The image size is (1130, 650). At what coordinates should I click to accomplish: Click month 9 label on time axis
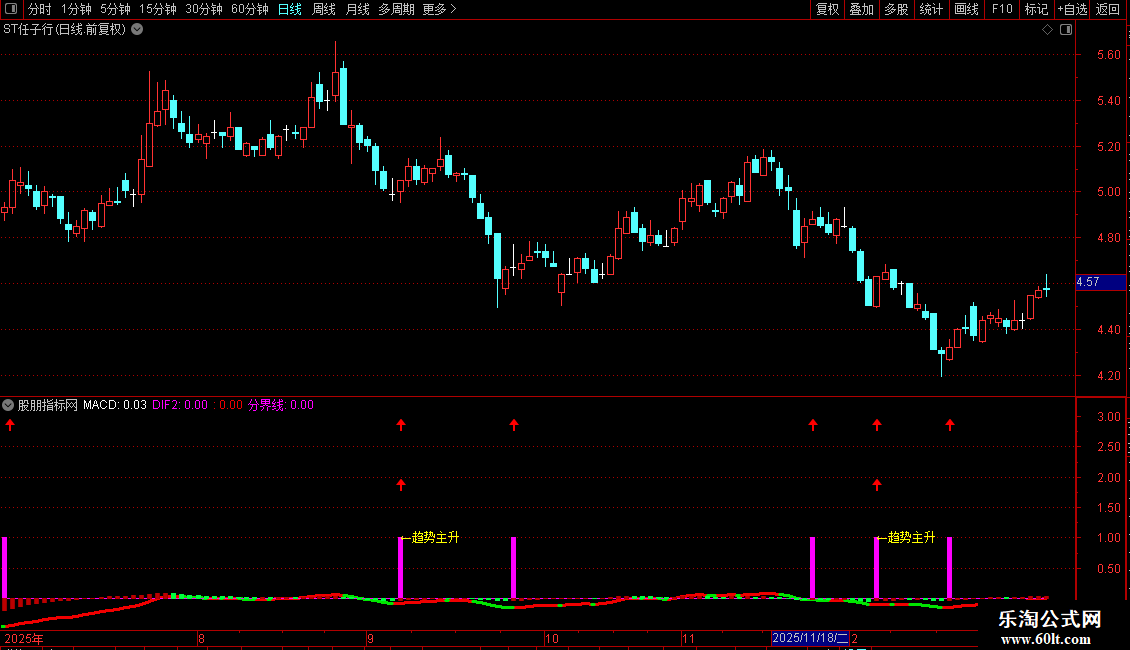click(x=370, y=638)
